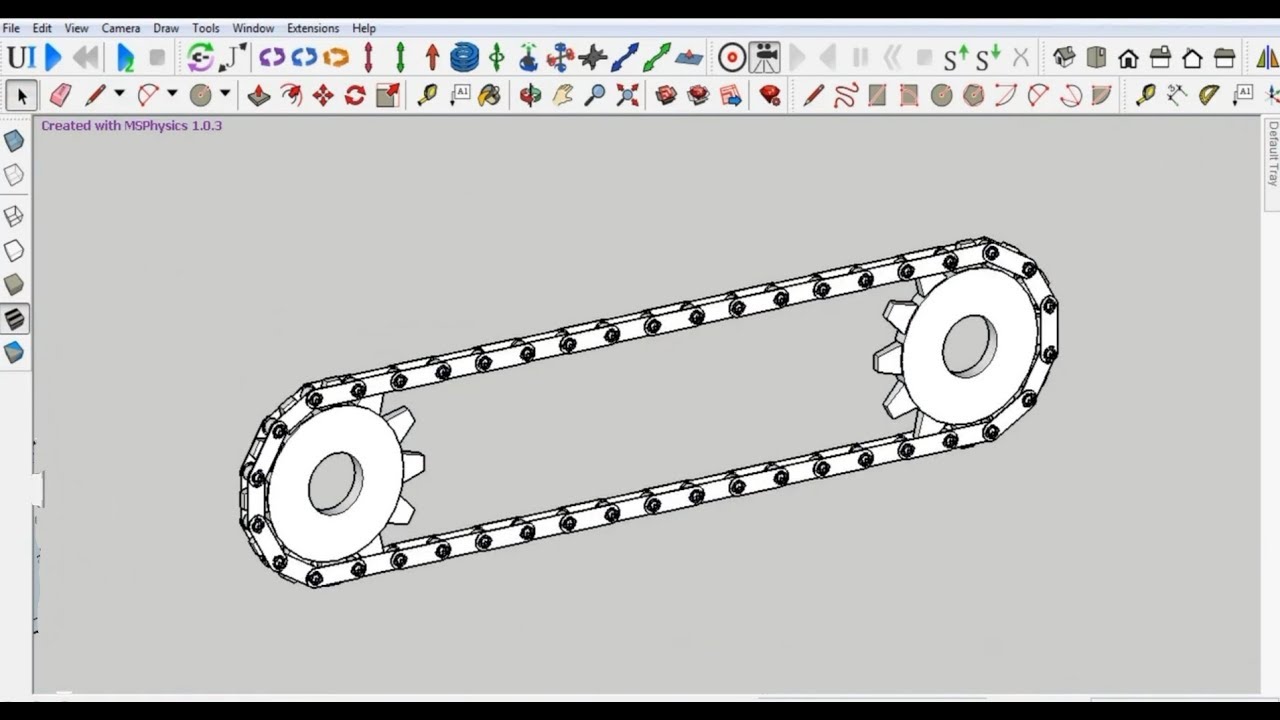Select the Text label tool near Paint Bucket
The width and height of the screenshot is (1280, 720).
click(x=460, y=96)
